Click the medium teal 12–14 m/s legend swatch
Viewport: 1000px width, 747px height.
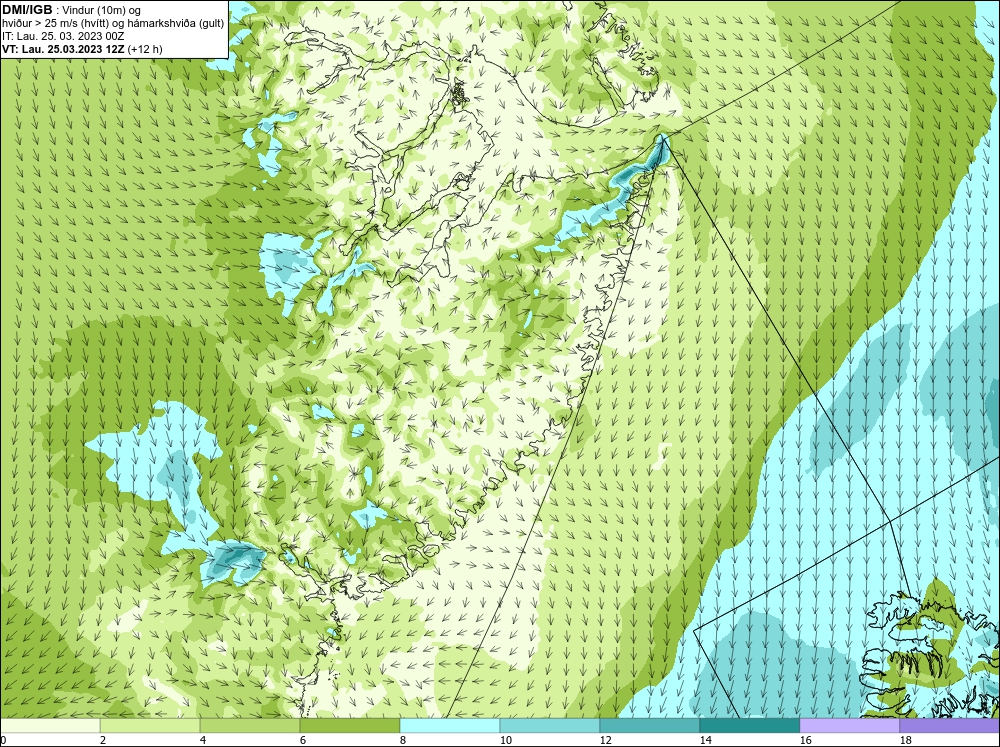[x=649, y=726]
